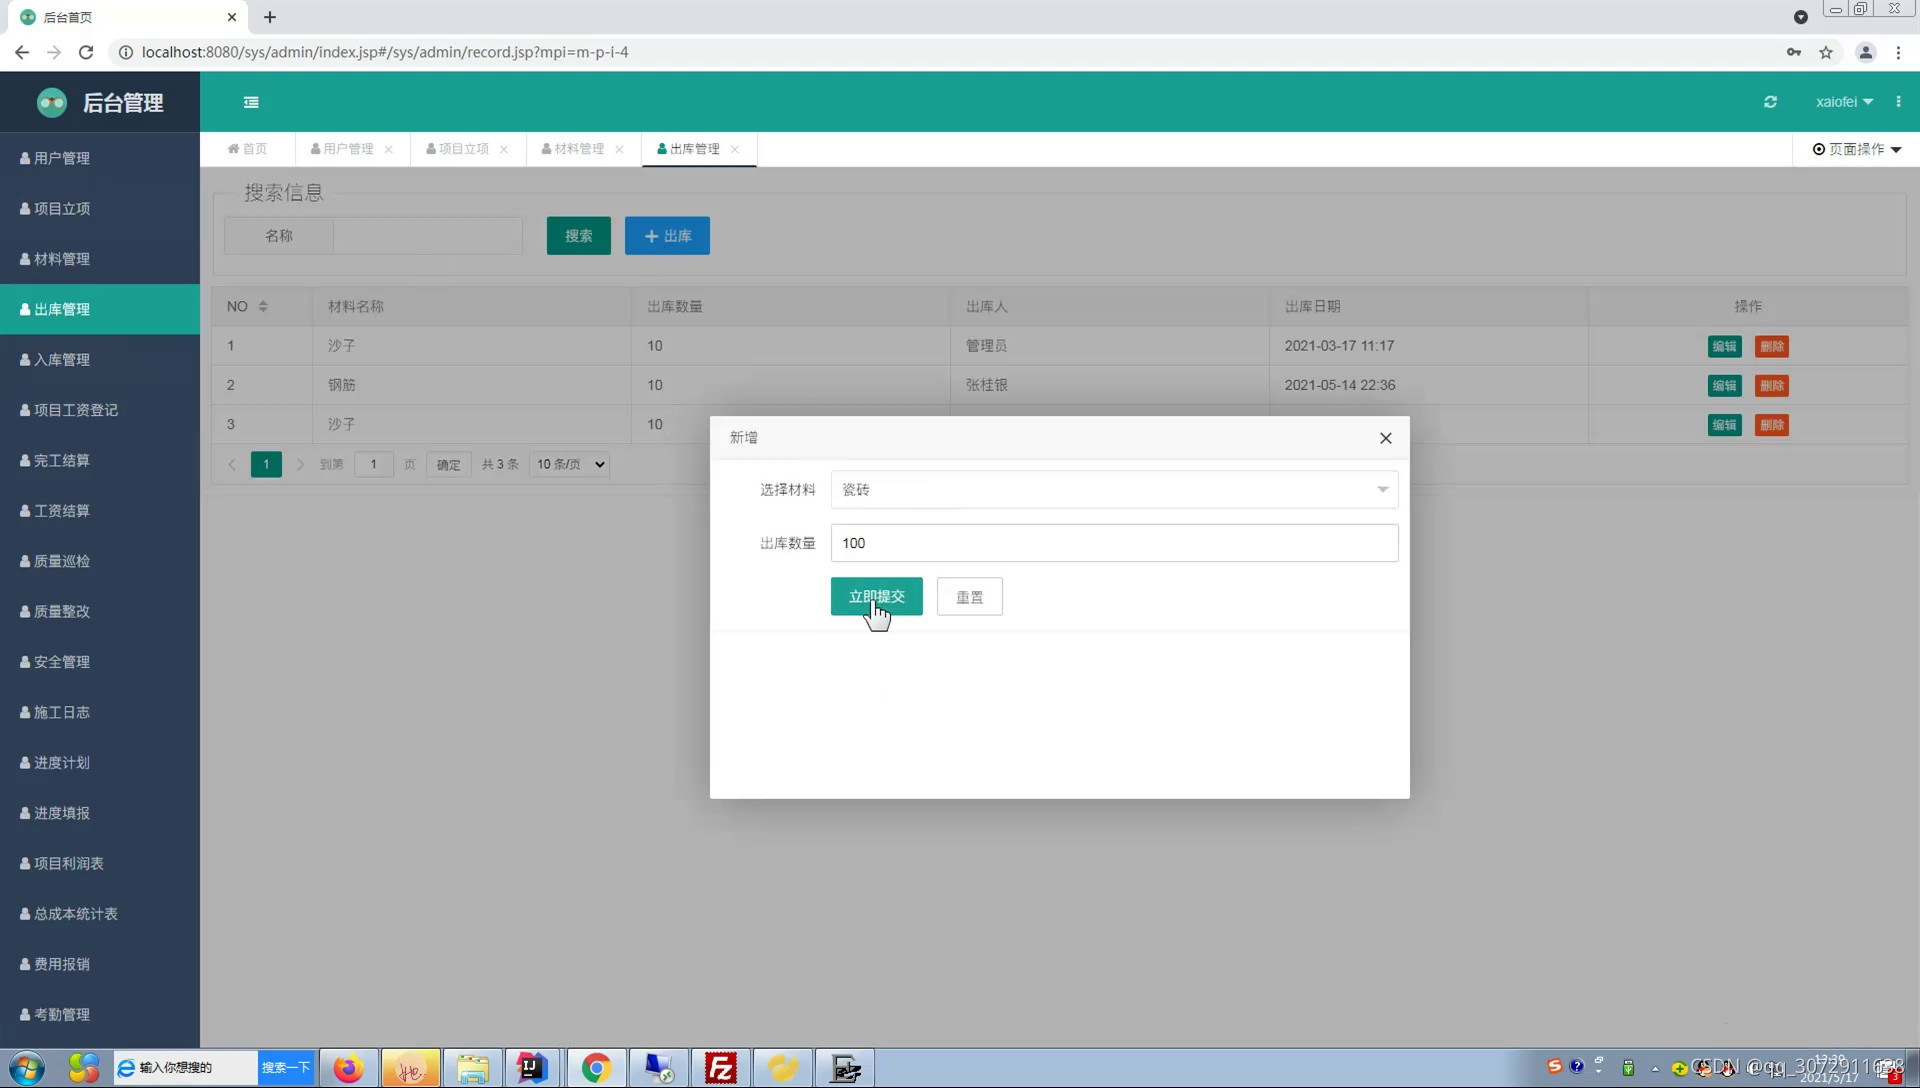Open 安全管理 in the sidebar

pos(100,662)
